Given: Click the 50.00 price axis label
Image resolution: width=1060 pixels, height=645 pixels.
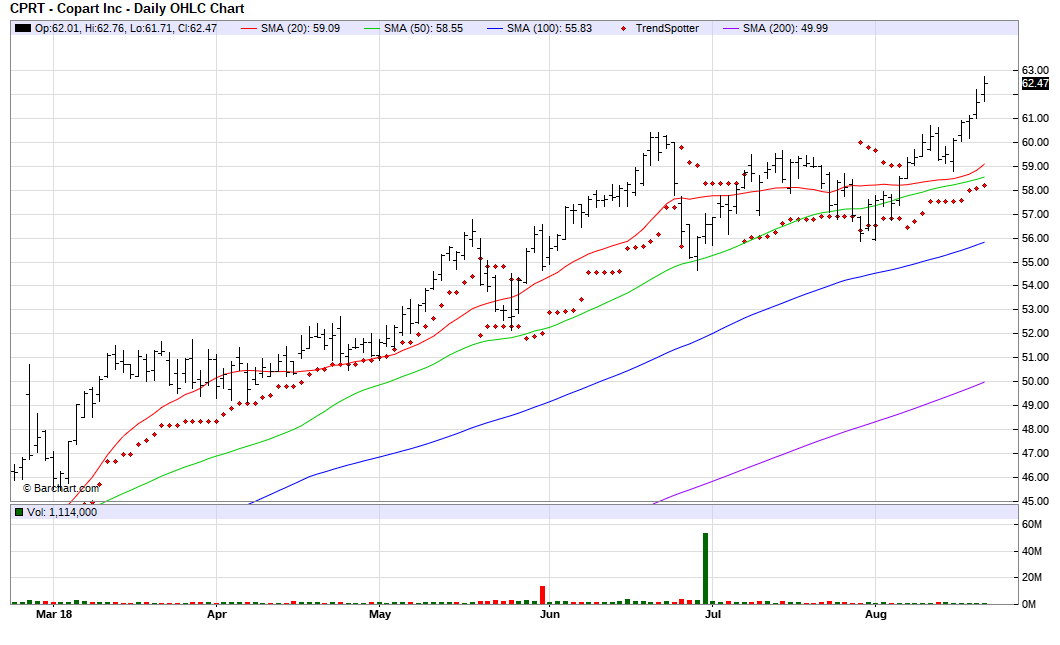Looking at the screenshot, I should click(1035, 381).
